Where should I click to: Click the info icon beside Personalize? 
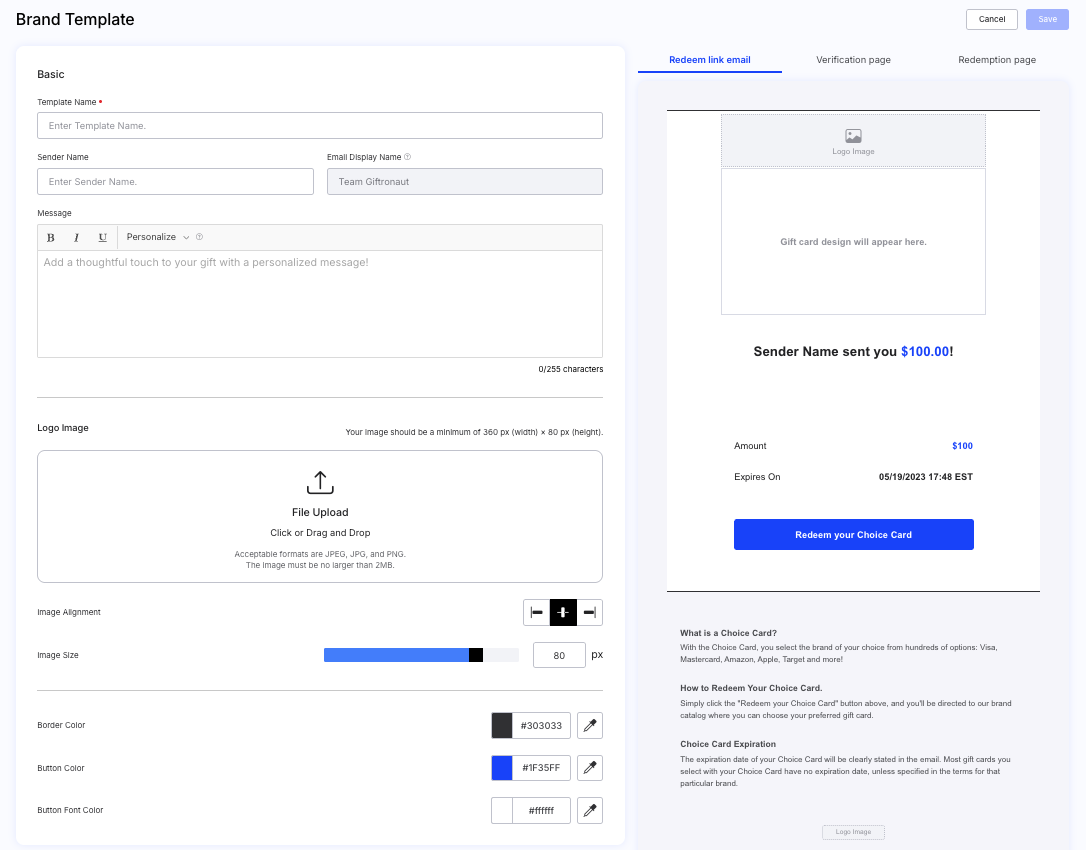pyautogui.click(x=199, y=237)
